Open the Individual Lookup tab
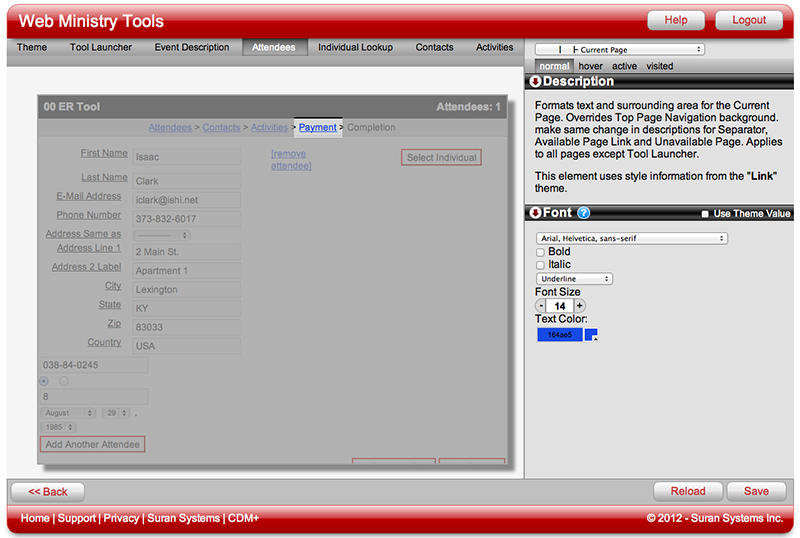 [355, 47]
